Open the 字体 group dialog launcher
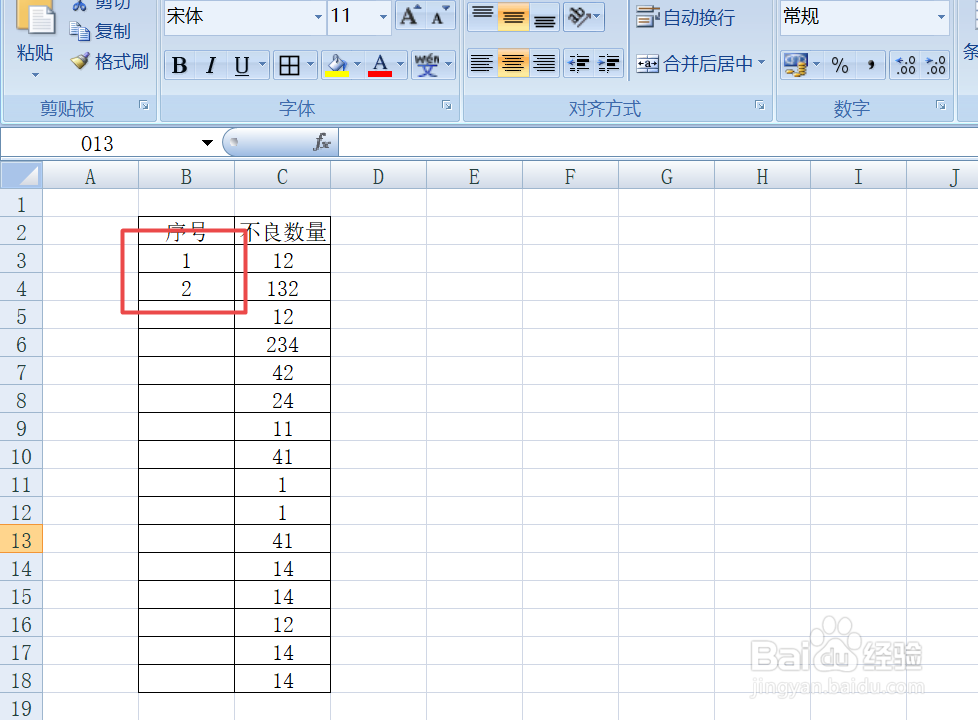Screen dimensions: 978x720 coord(446,104)
